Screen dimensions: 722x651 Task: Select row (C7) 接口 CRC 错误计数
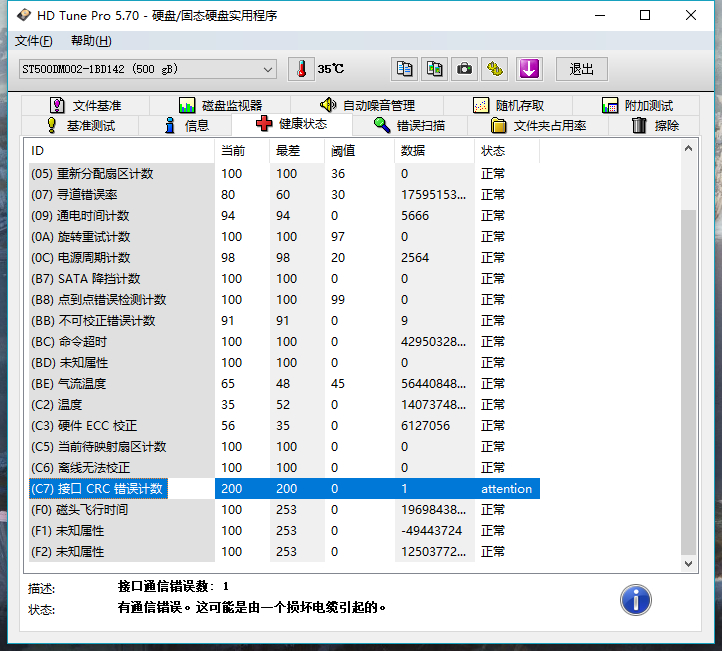click(x=284, y=488)
